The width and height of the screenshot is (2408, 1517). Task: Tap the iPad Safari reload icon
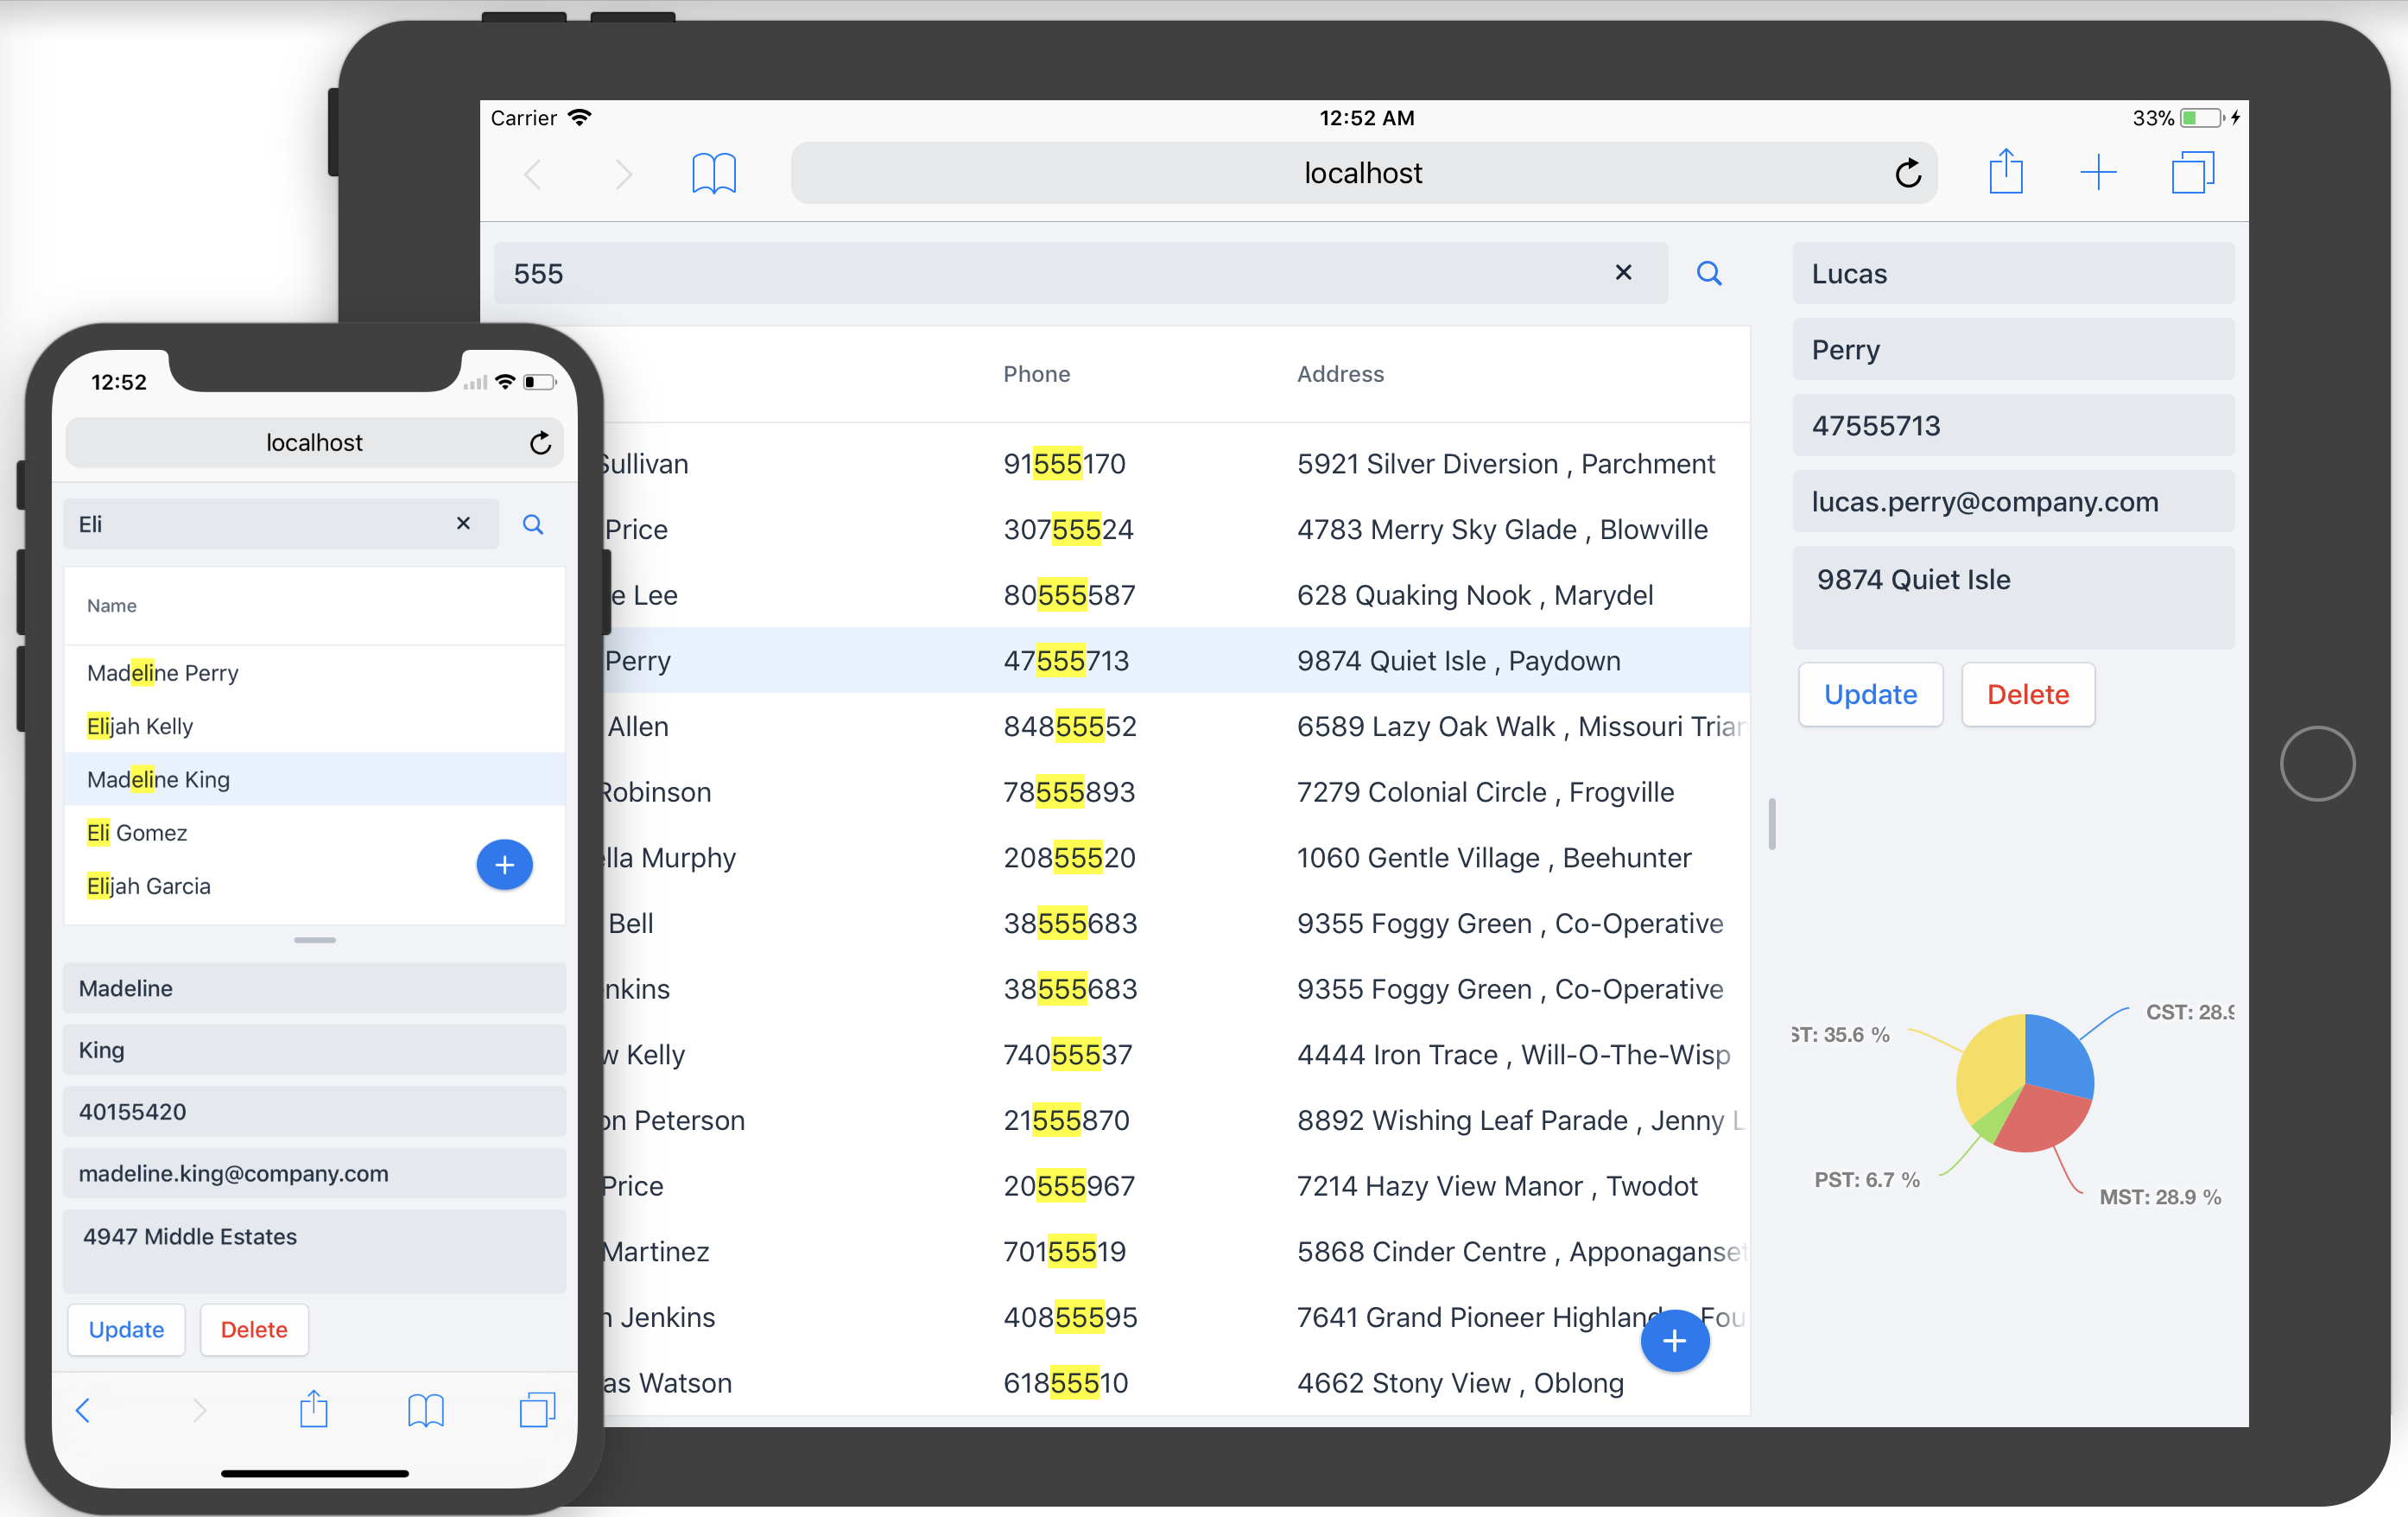(1907, 173)
